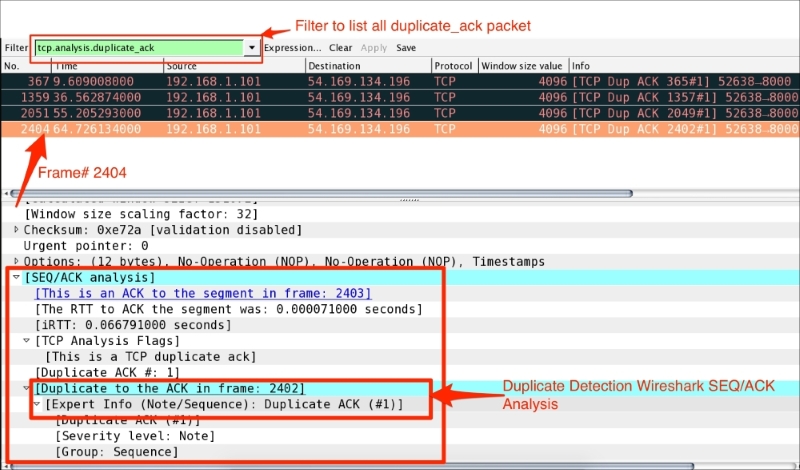800x470 pixels.
Task: Sort by the Source column header
Action: pyautogui.click(x=235, y=66)
